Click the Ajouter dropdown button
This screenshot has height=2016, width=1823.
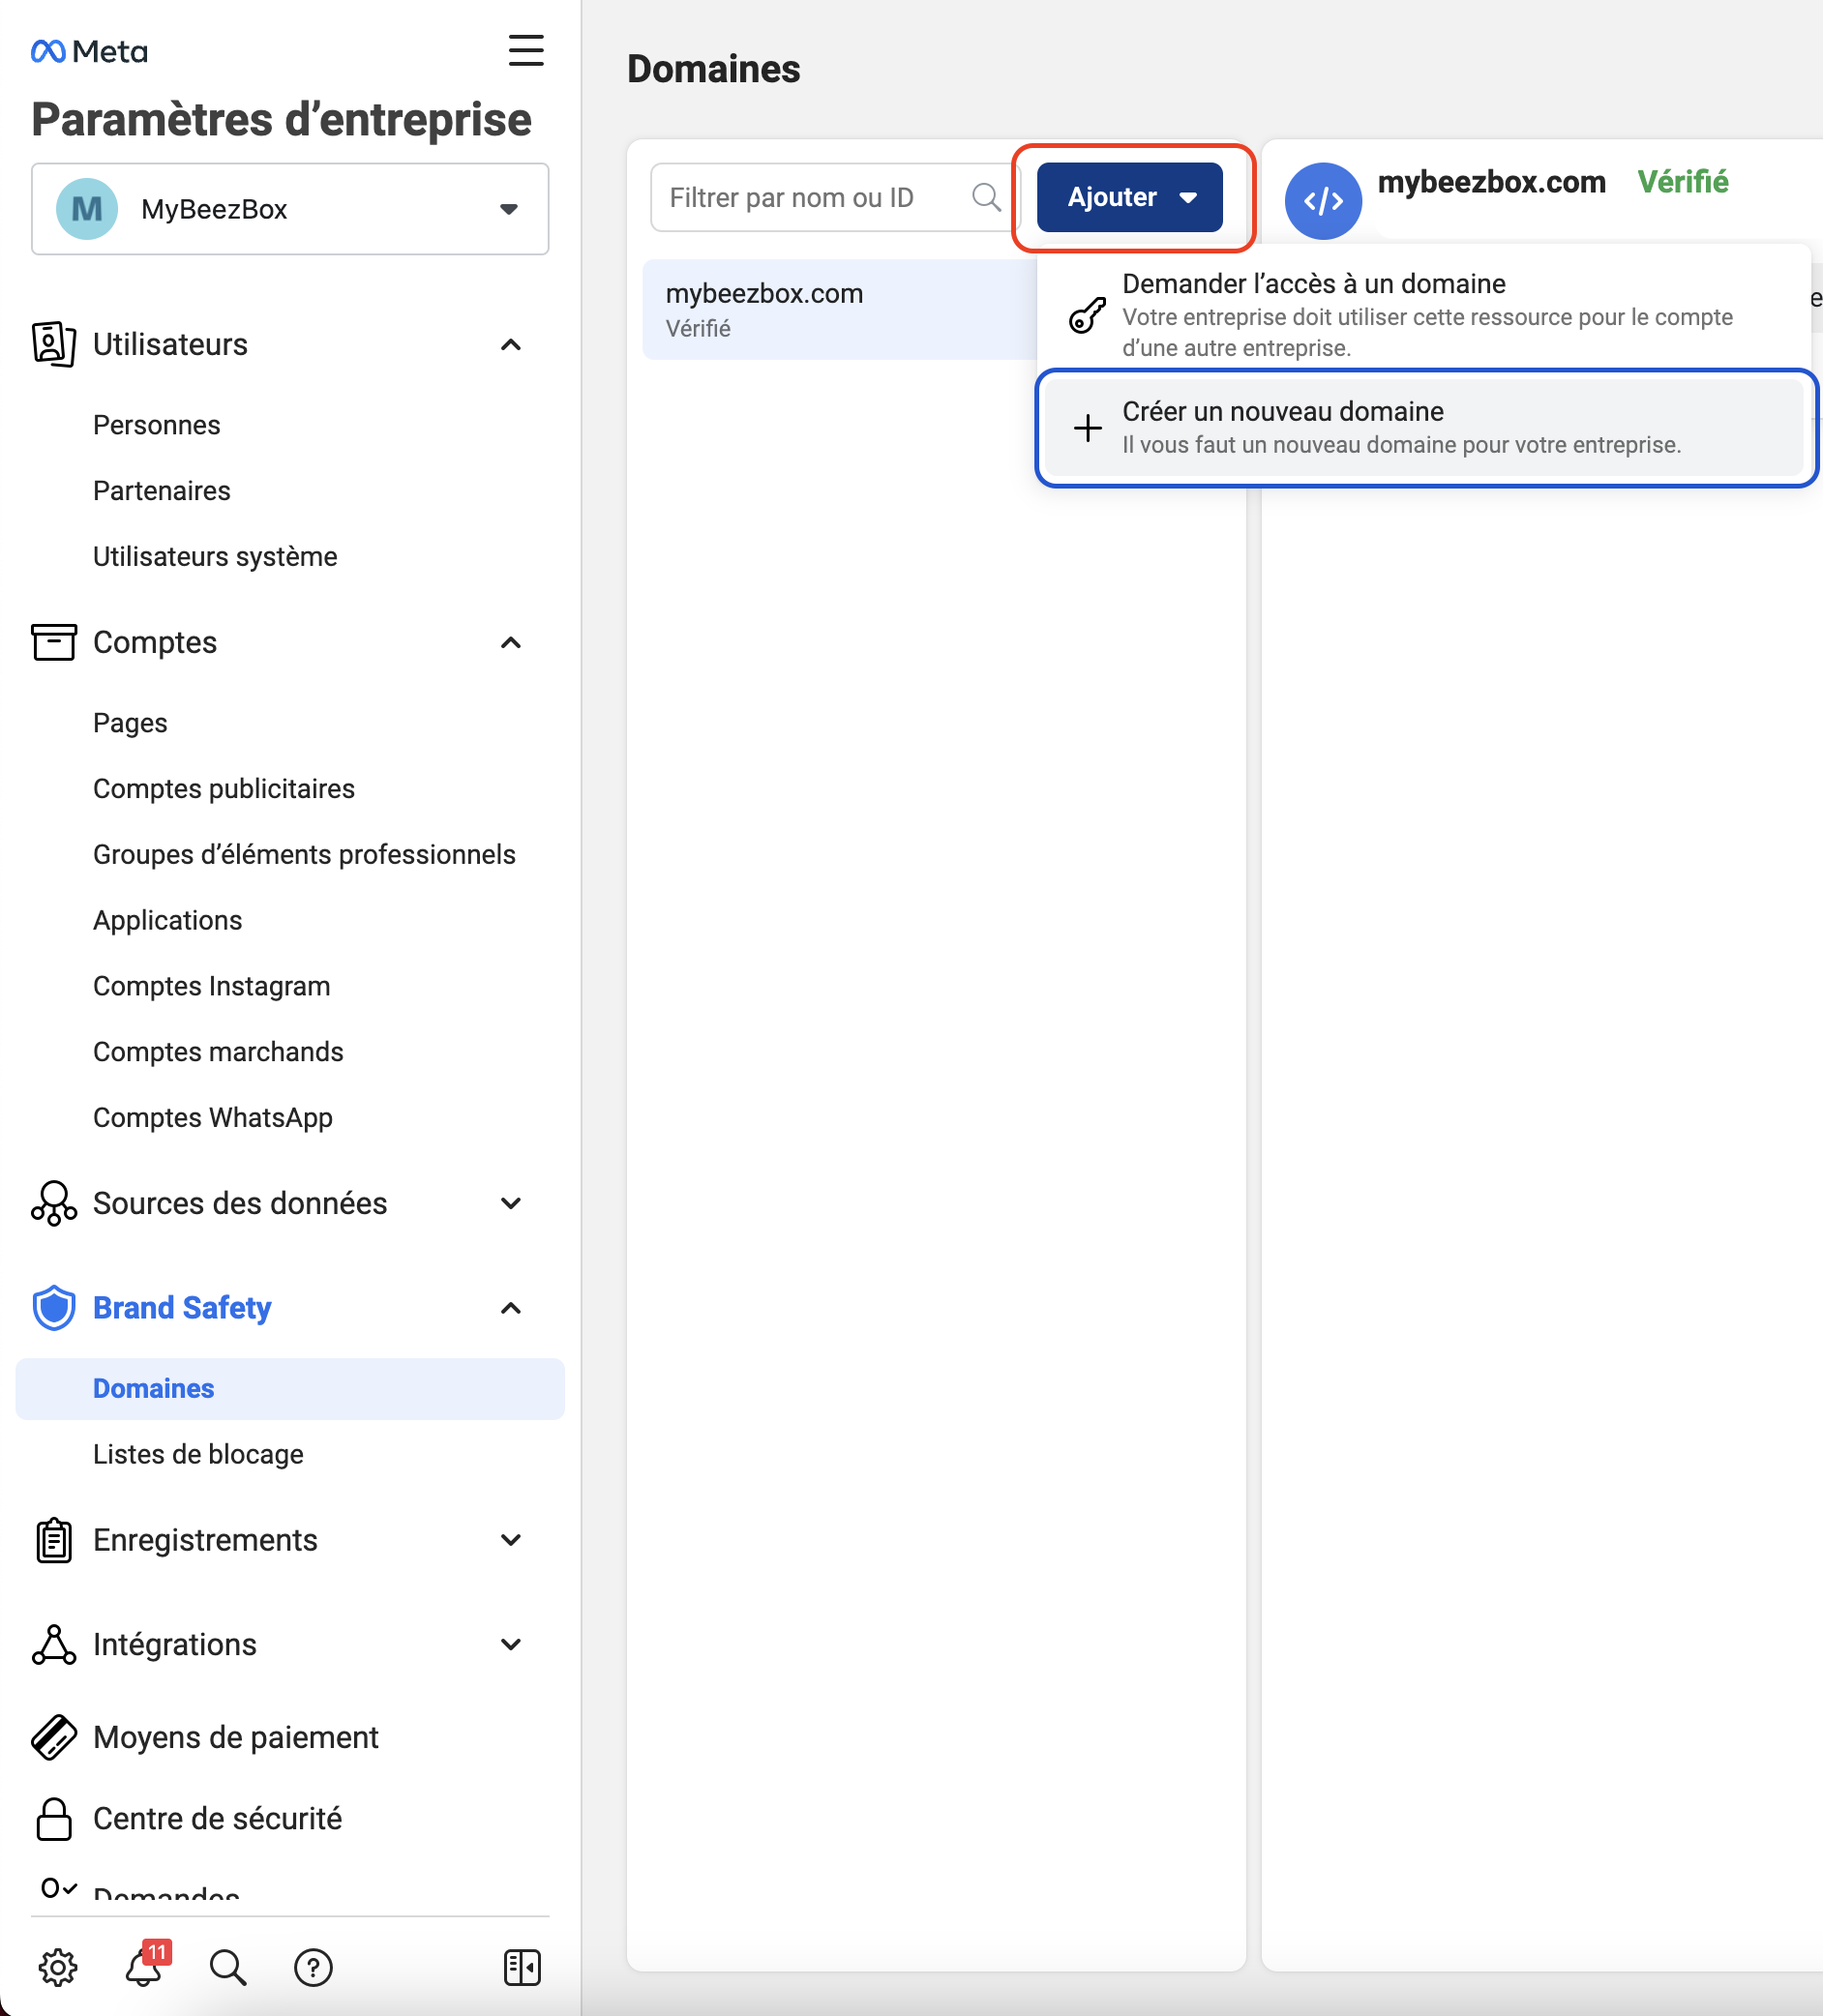pos(1130,197)
